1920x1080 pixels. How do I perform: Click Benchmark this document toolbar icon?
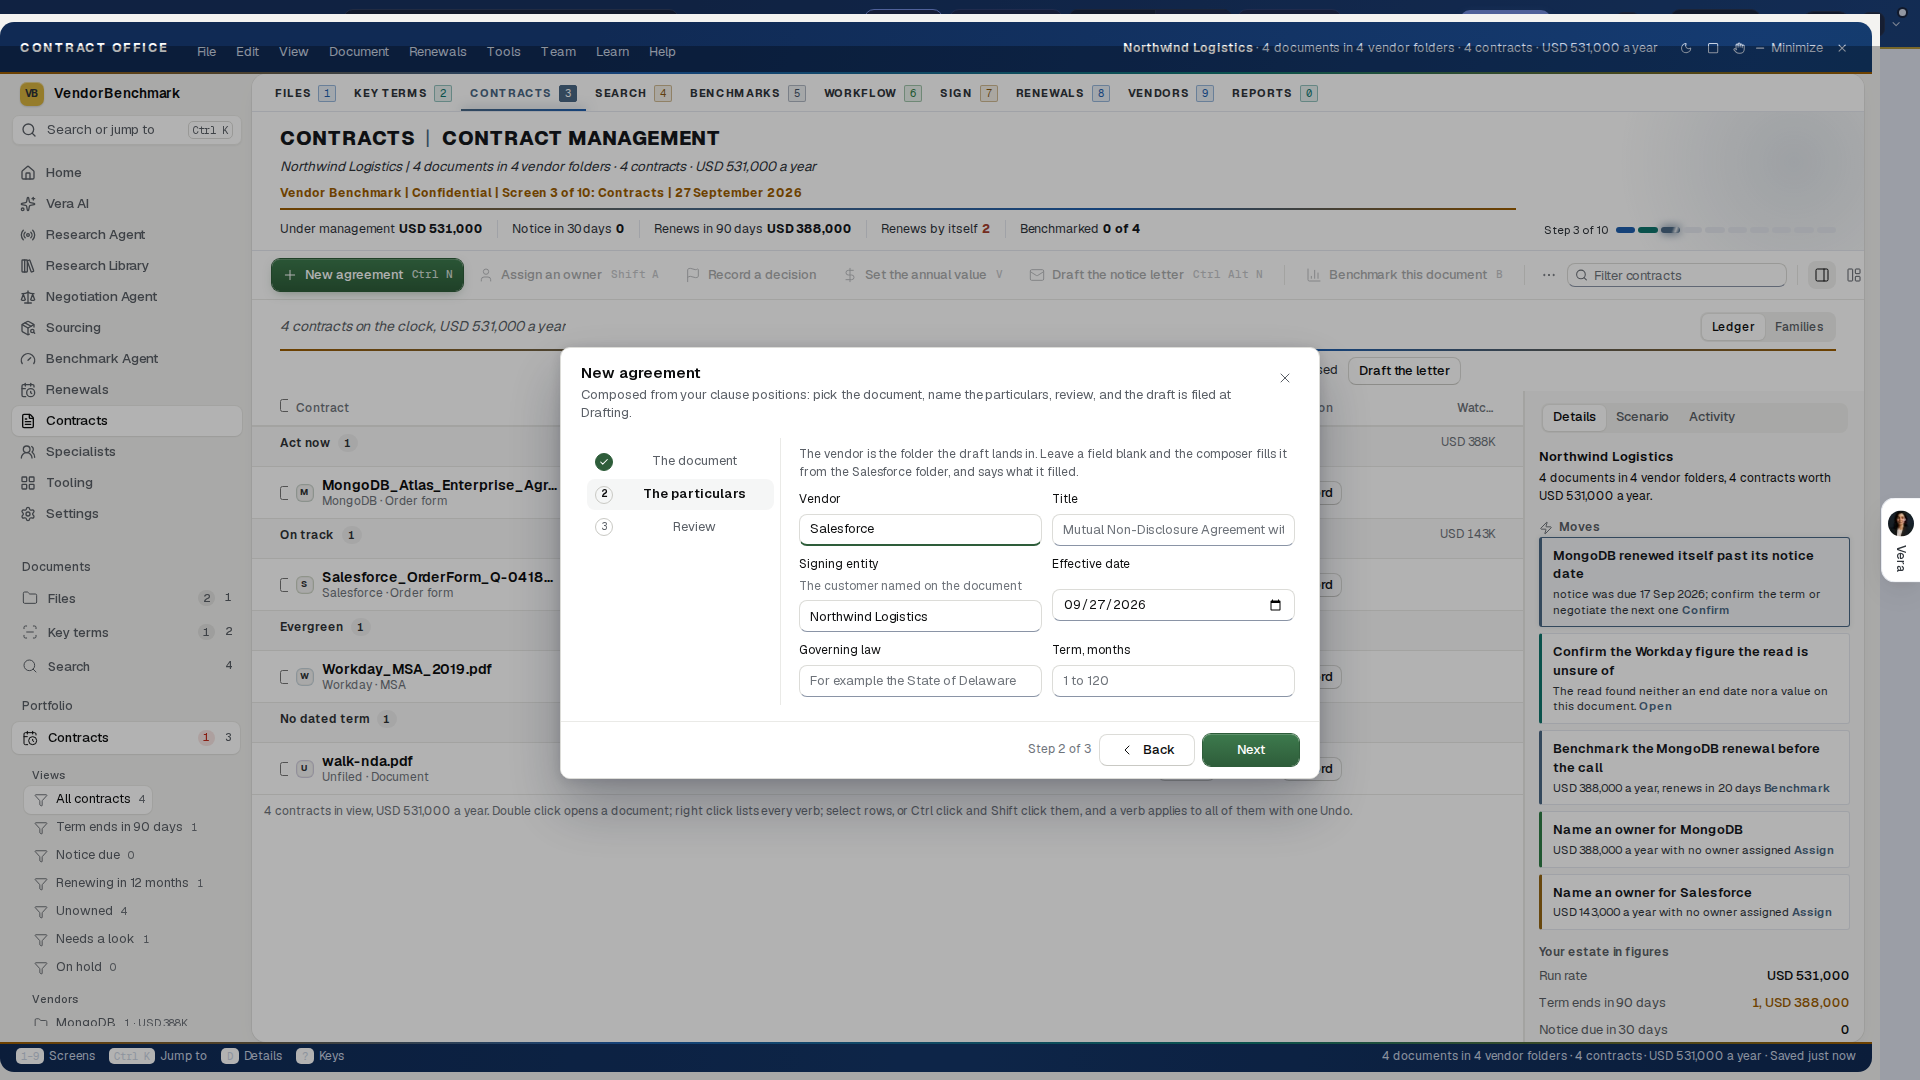[1314, 275]
